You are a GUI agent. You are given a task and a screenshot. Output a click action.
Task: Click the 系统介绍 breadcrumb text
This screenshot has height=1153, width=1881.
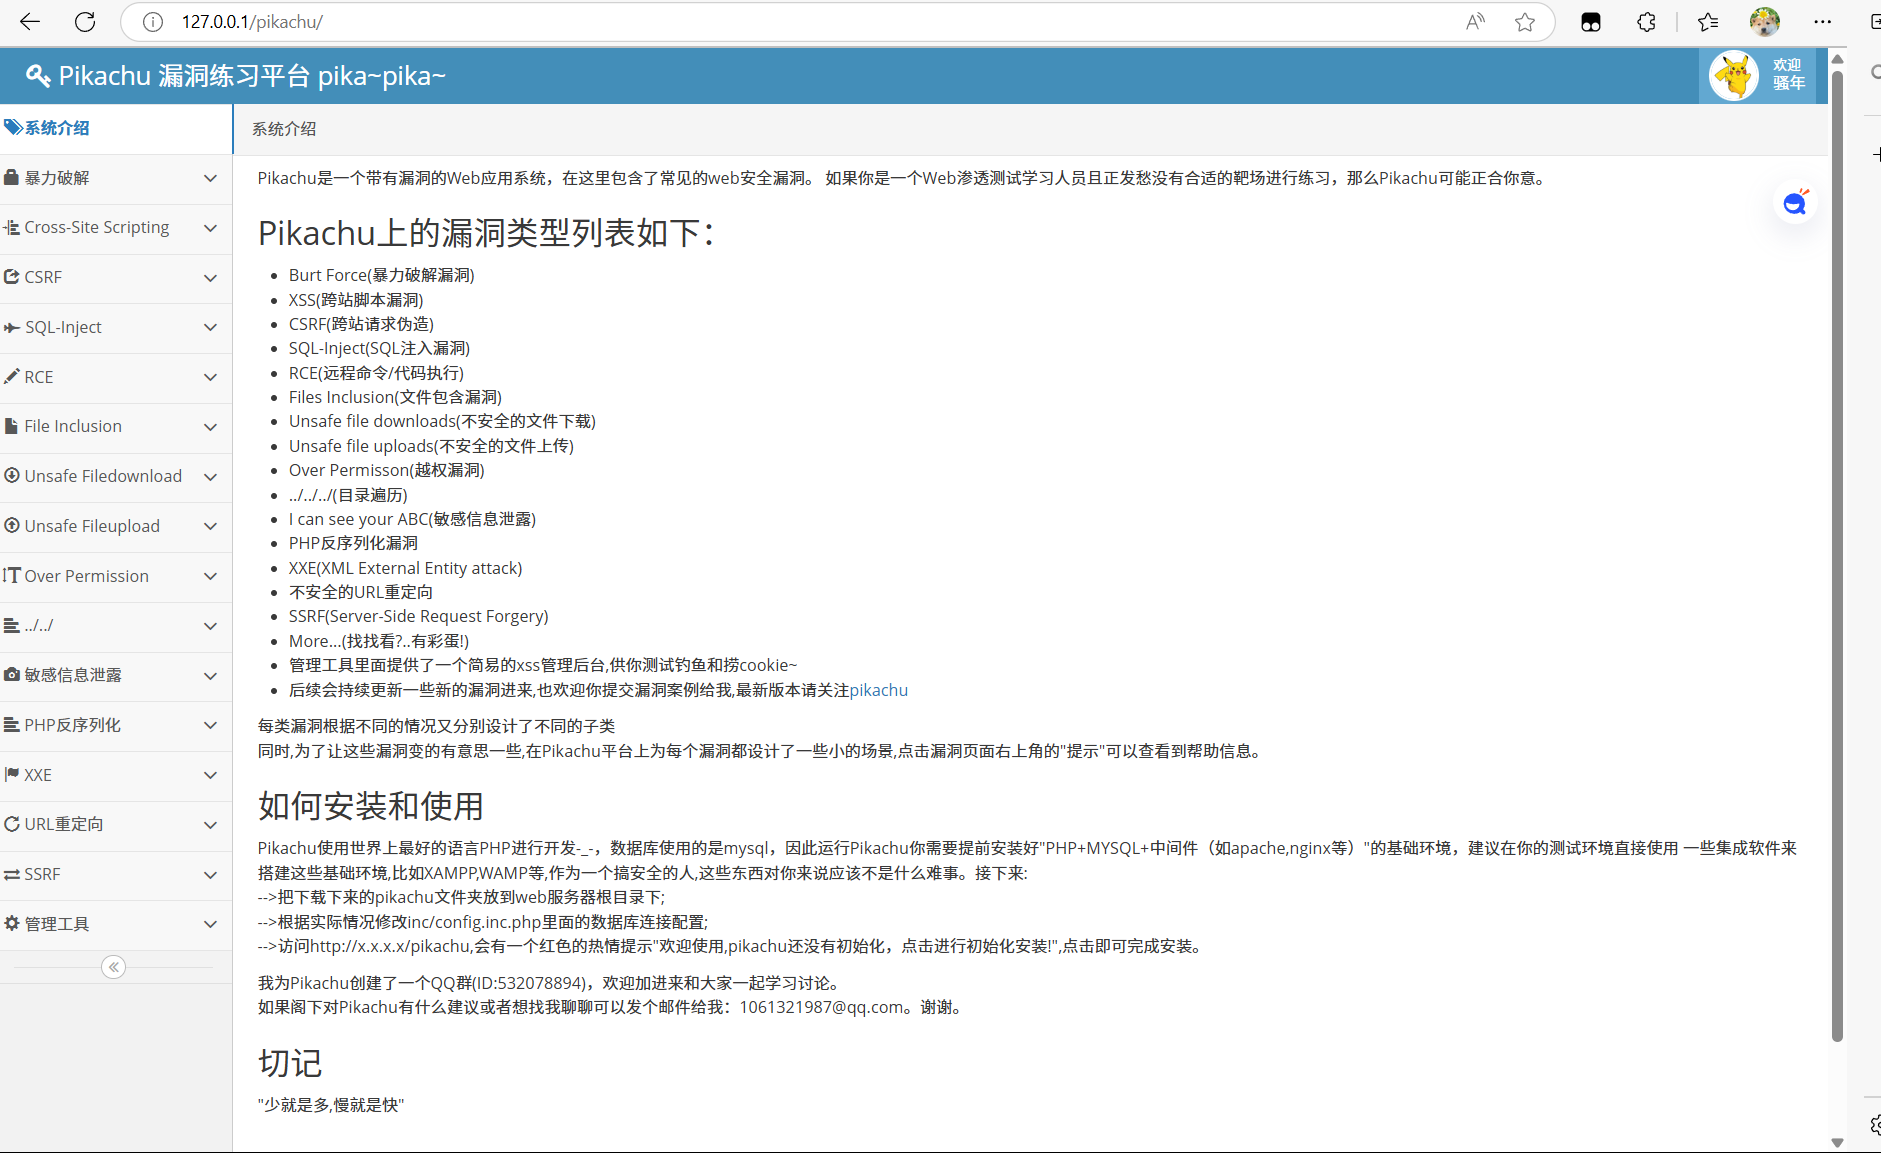click(x=284, y=129)
